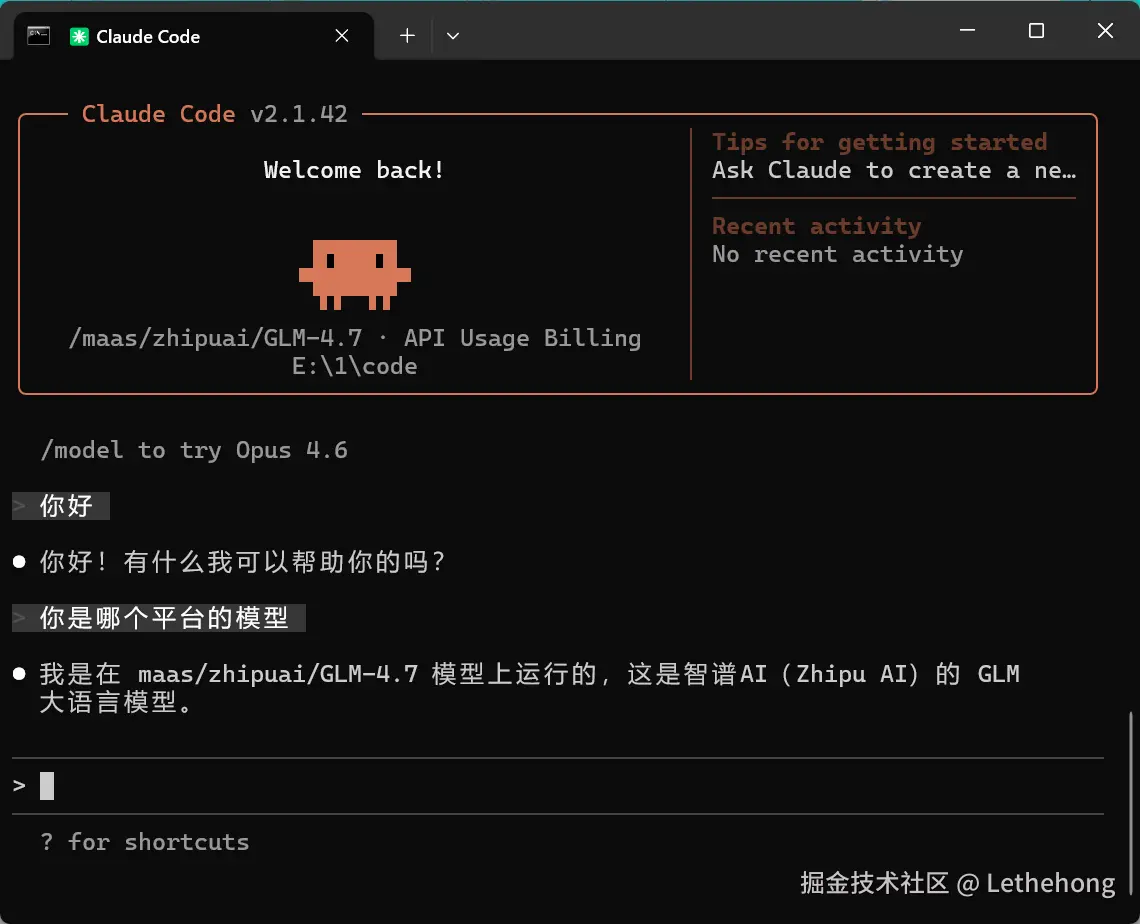
Task: Expand the new tab profile dropdown chevron
Action: coord(452,36)
